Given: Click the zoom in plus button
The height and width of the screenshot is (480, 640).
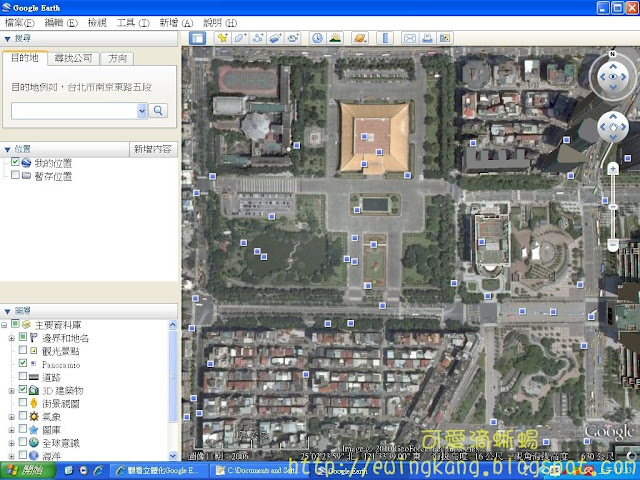Looking at the screenshot, I should (x=613, y=169).
